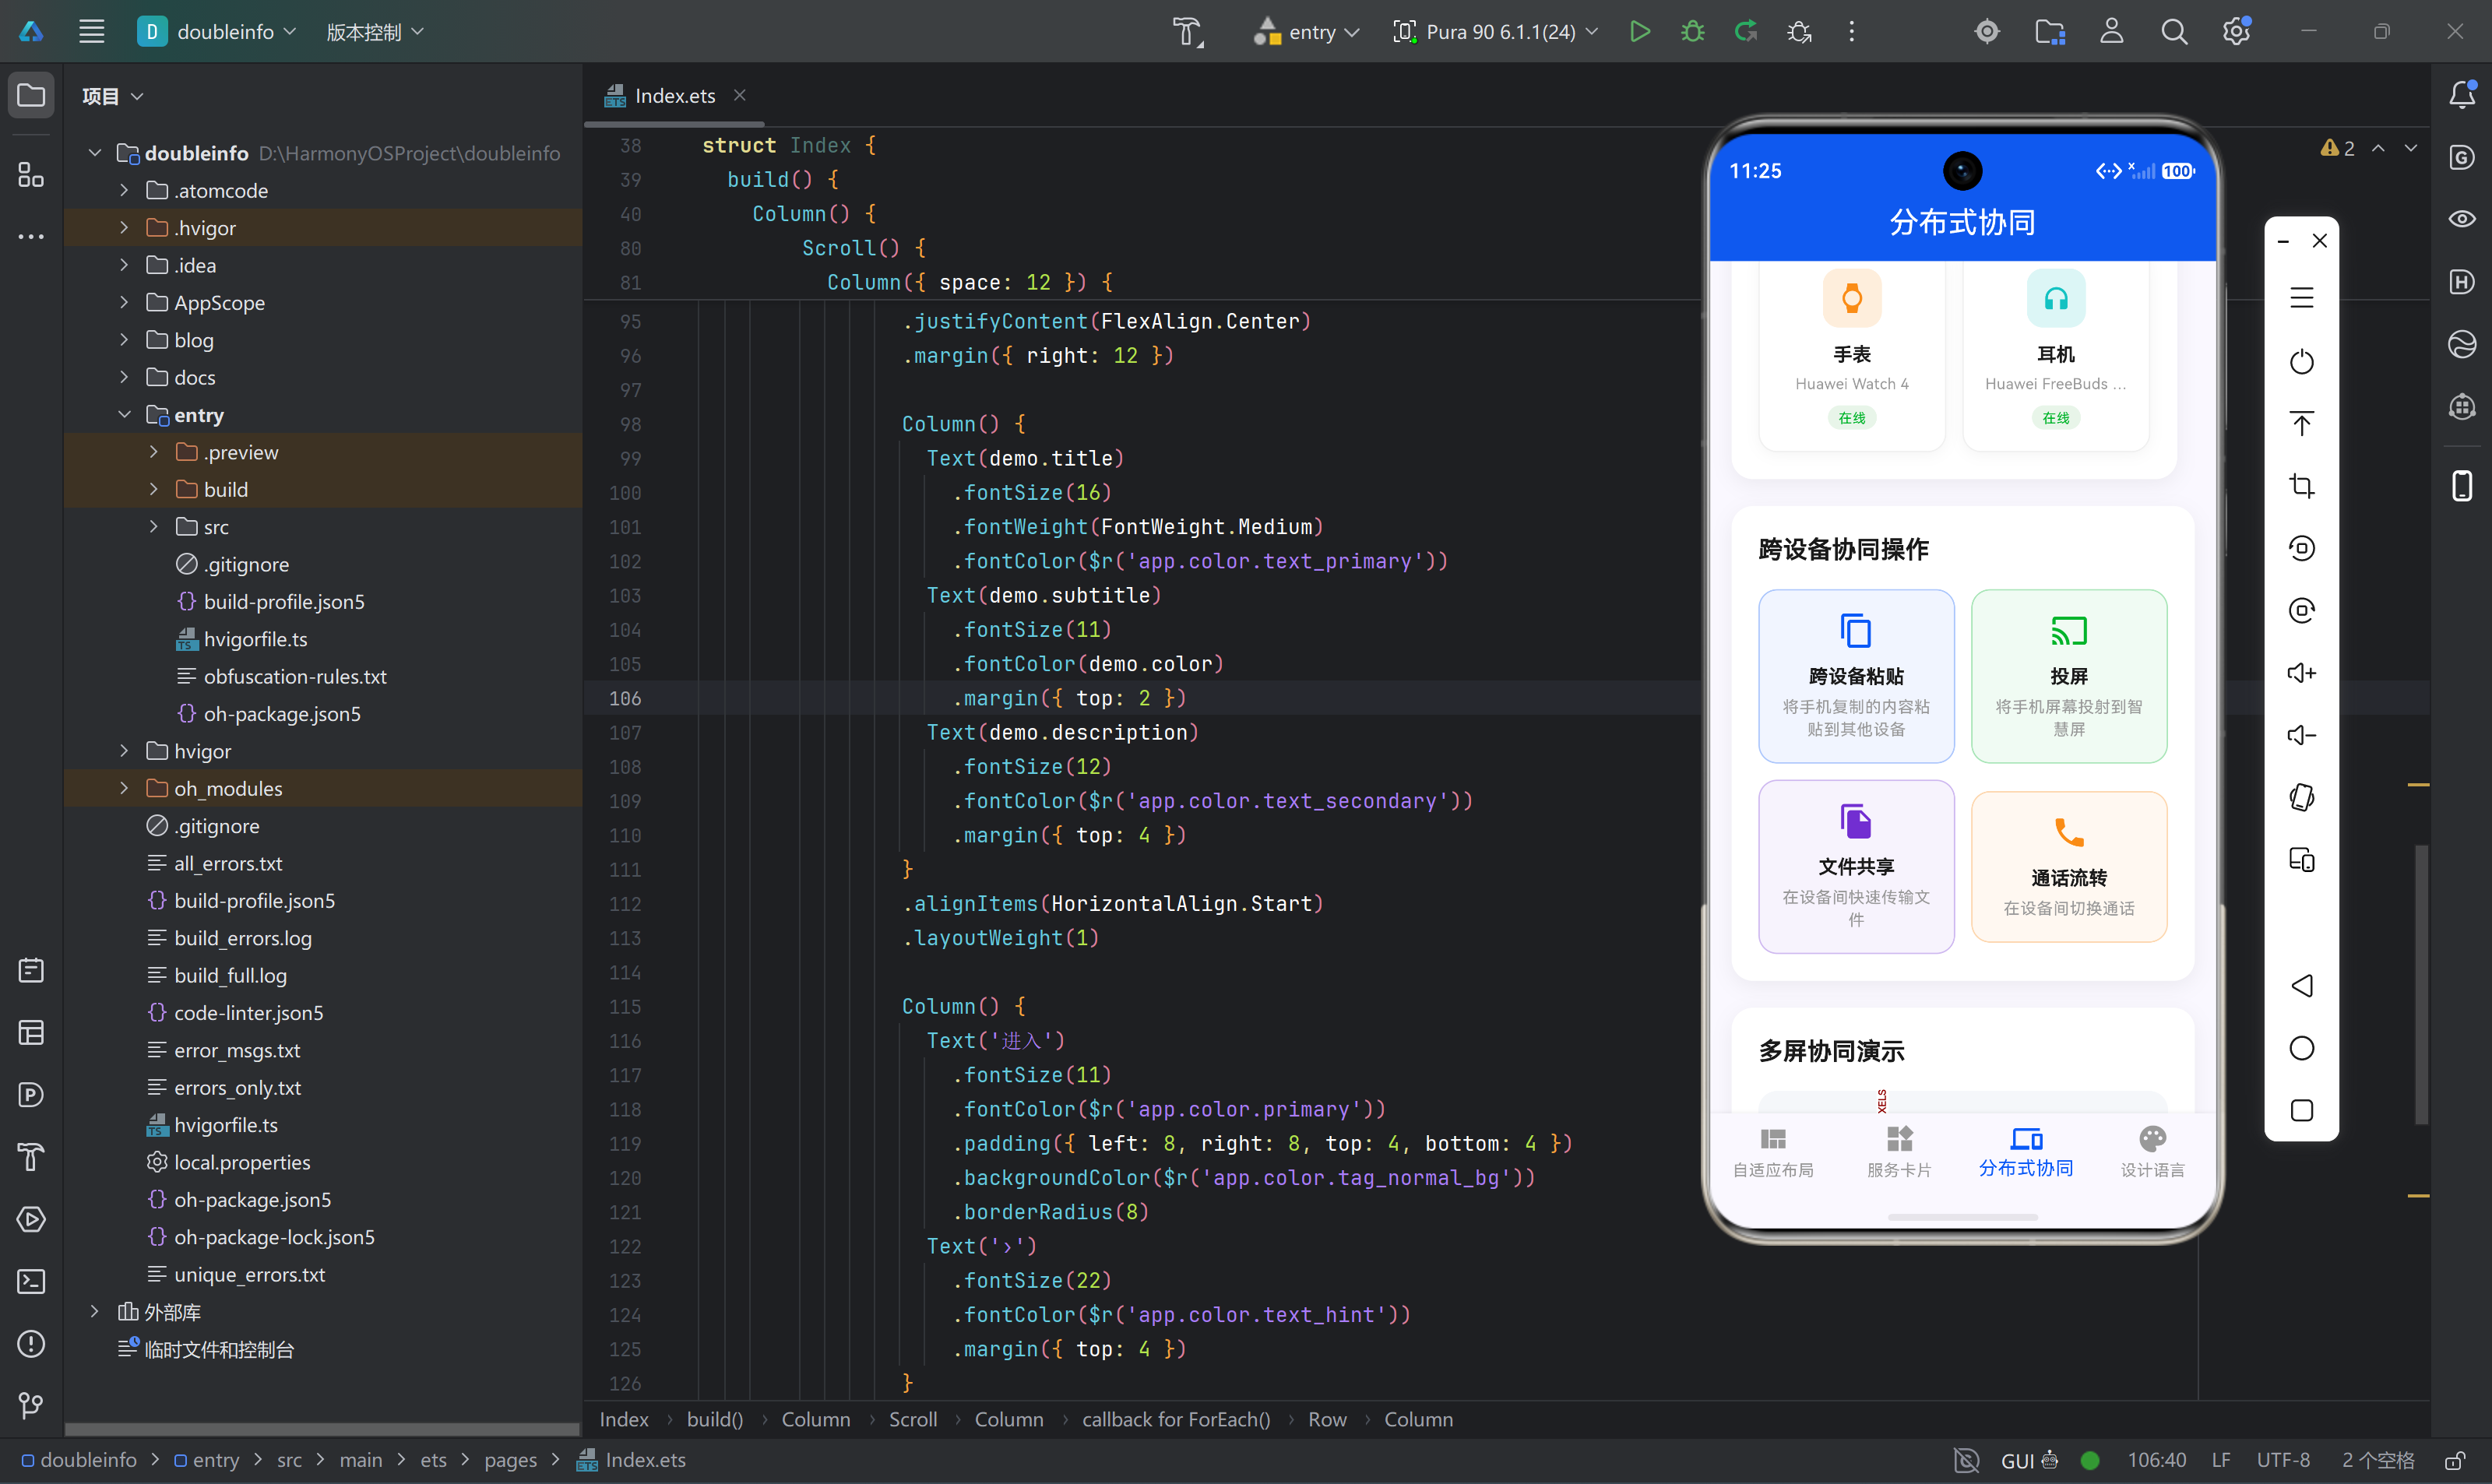The image size is (2492, 1484).
Task: Raise emulator volume up icon
Action: [2301, 673]
